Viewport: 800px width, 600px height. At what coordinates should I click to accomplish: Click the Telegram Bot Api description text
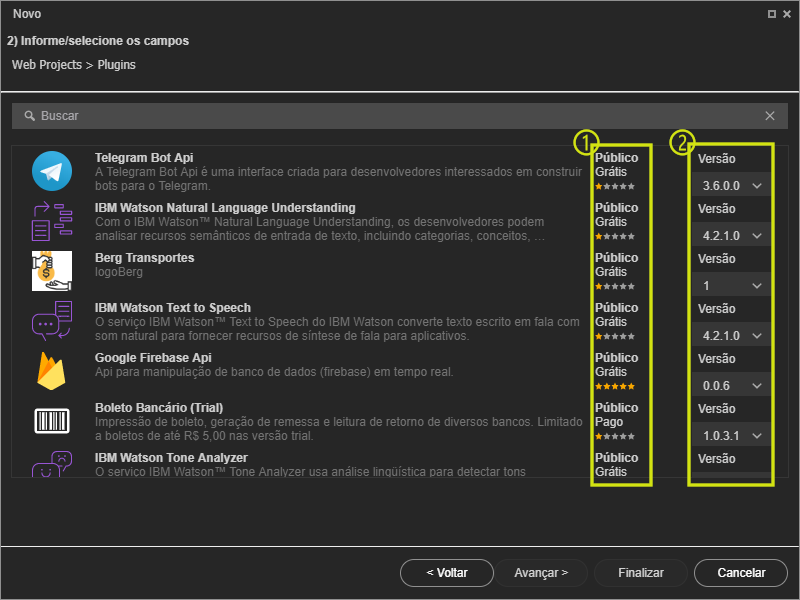(338, 179)
